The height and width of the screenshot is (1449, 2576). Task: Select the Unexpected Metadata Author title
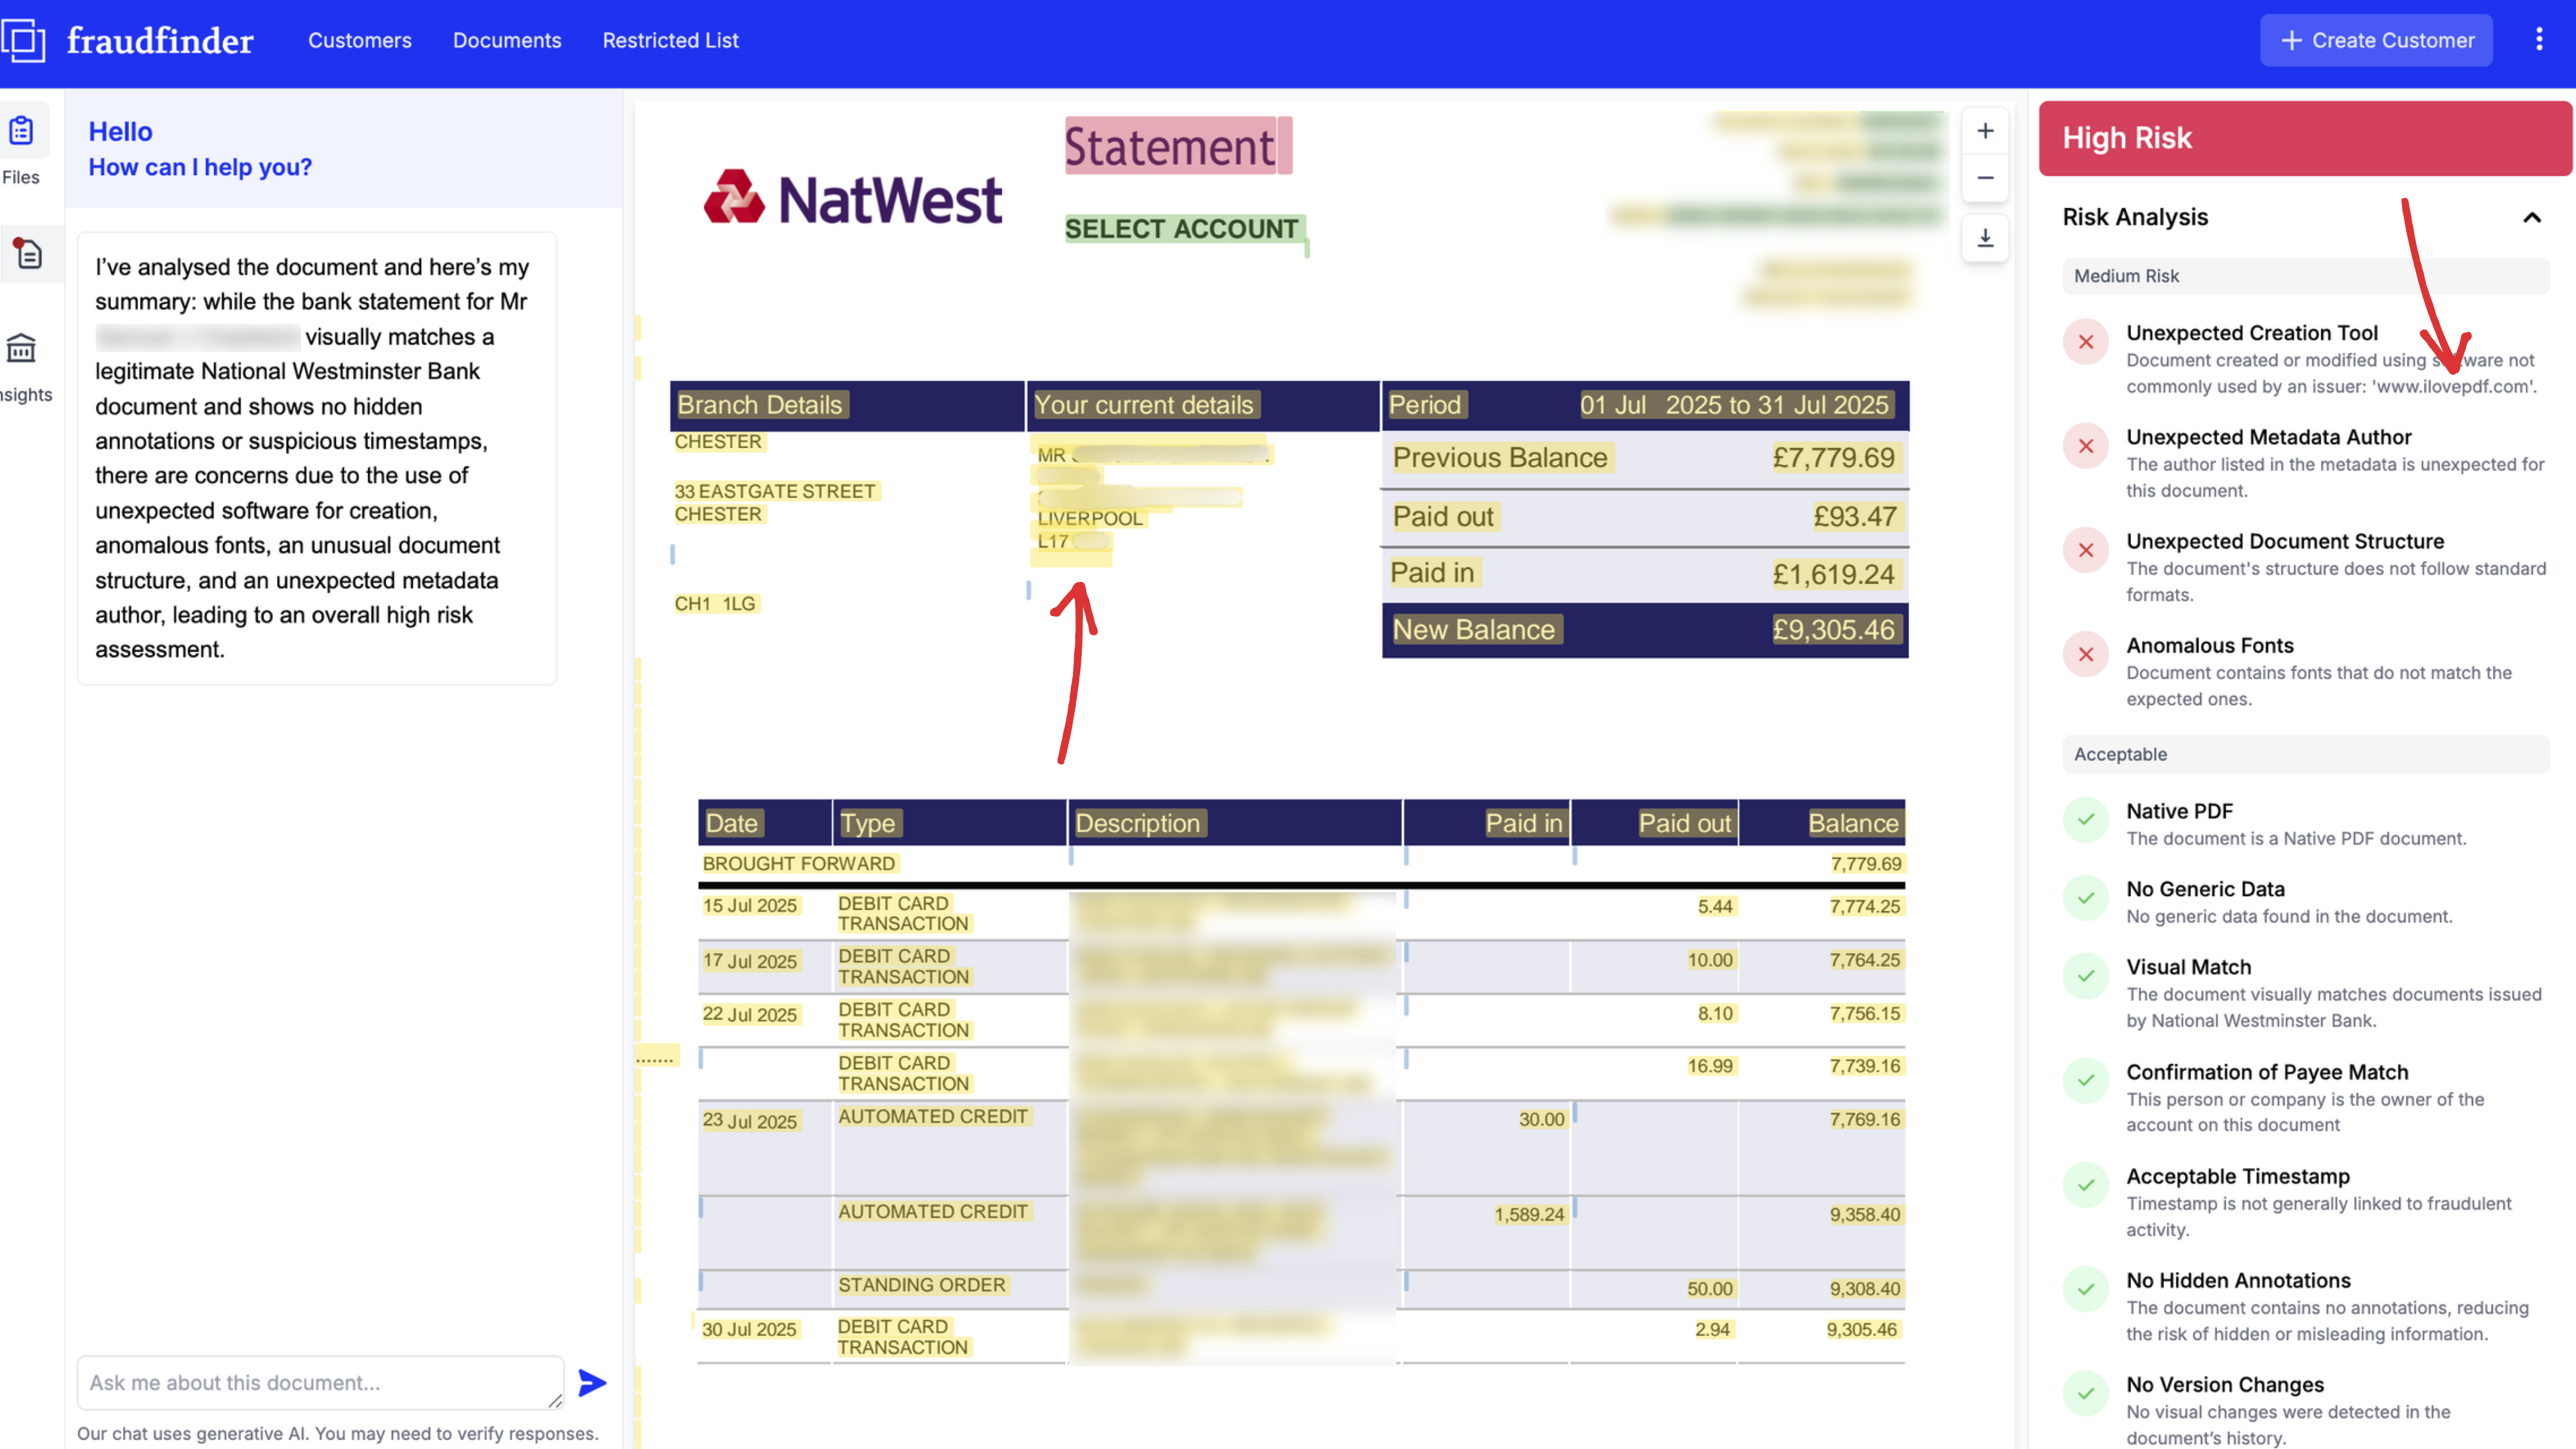[2269, 437]
